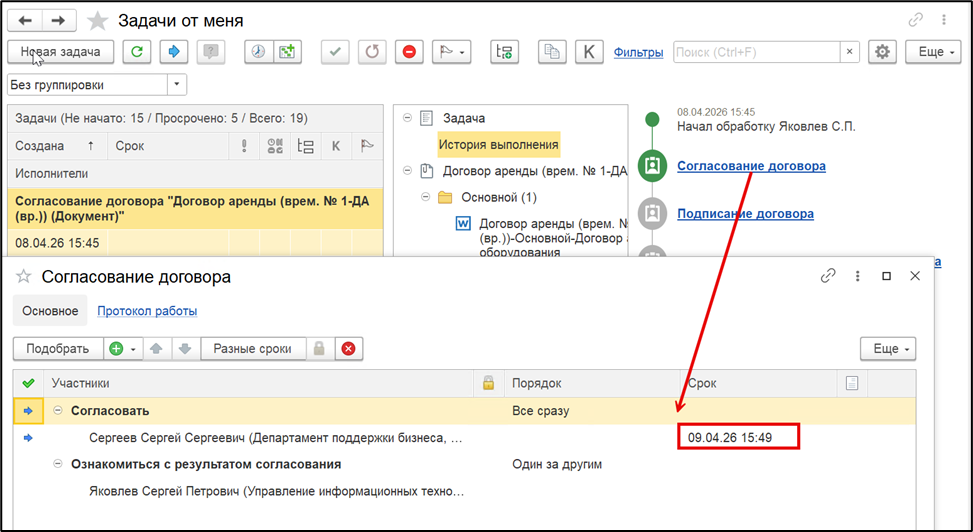
Task: Click the Новая задача button
Action: (61, 52)
